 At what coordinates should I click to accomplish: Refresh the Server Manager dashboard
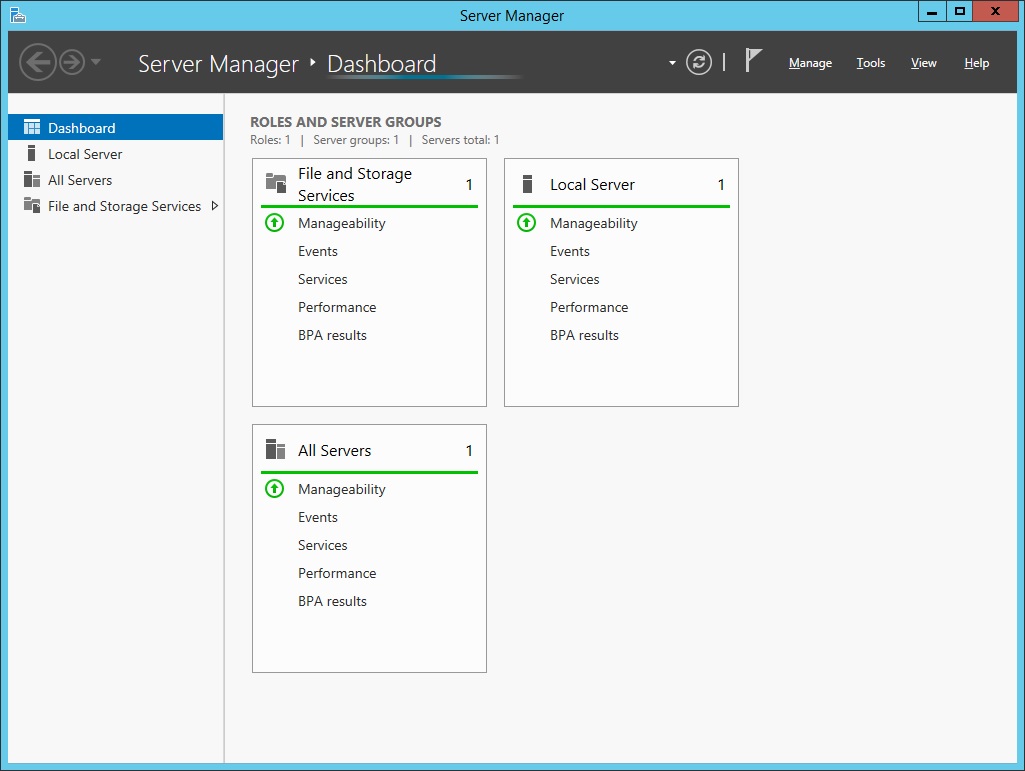point(699,62)
